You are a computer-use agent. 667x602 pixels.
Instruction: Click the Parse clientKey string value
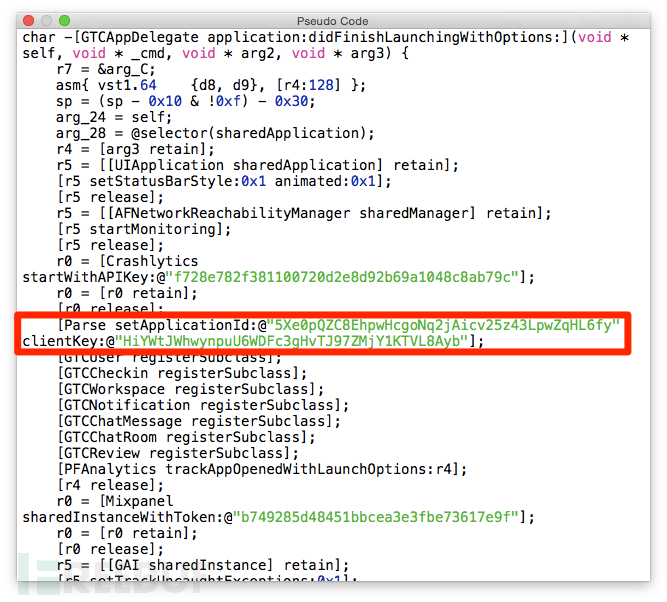coord(291,341)
